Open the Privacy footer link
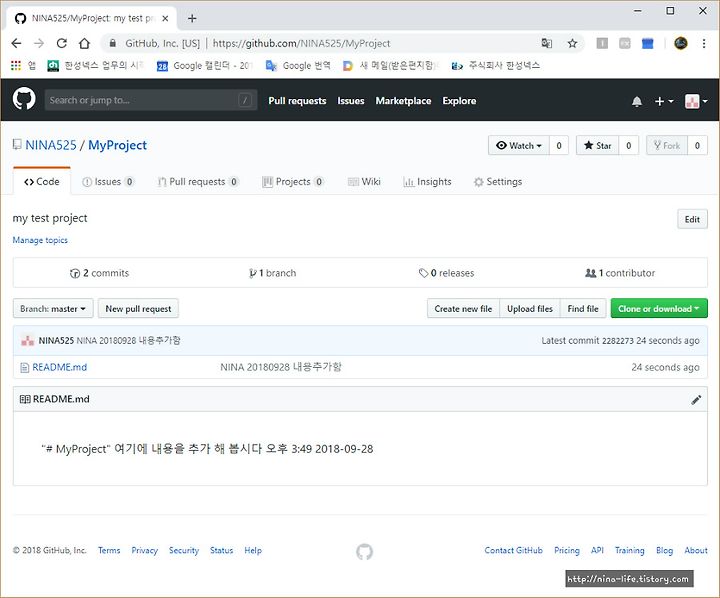Viewport: 720px width, 598px height. [x=144, y=550]
